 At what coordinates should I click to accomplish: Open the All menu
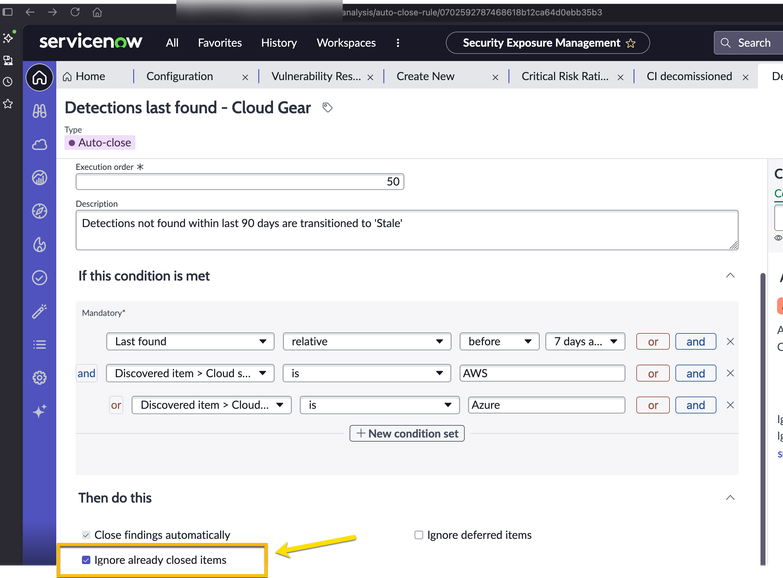pyautogui.click(x=172, y=43)
